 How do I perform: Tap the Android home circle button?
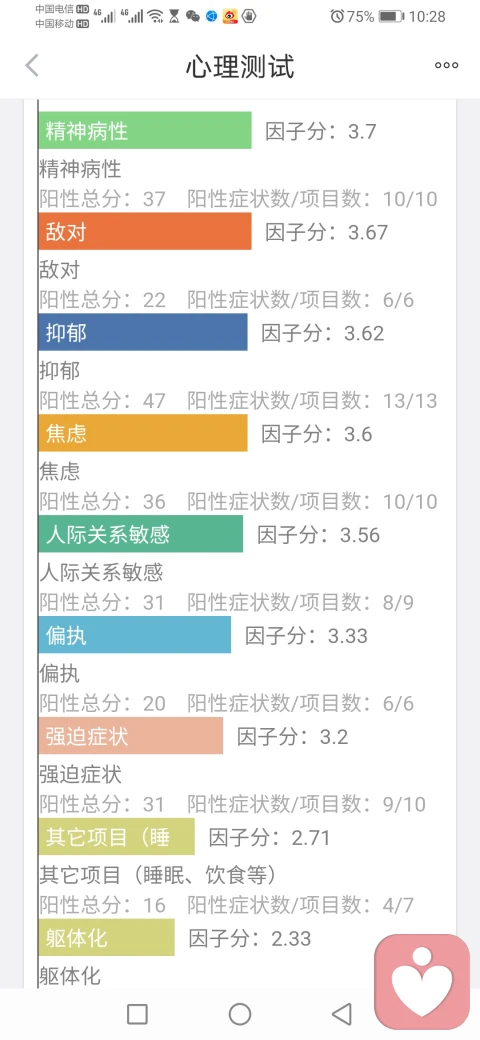pos(239,1013)
